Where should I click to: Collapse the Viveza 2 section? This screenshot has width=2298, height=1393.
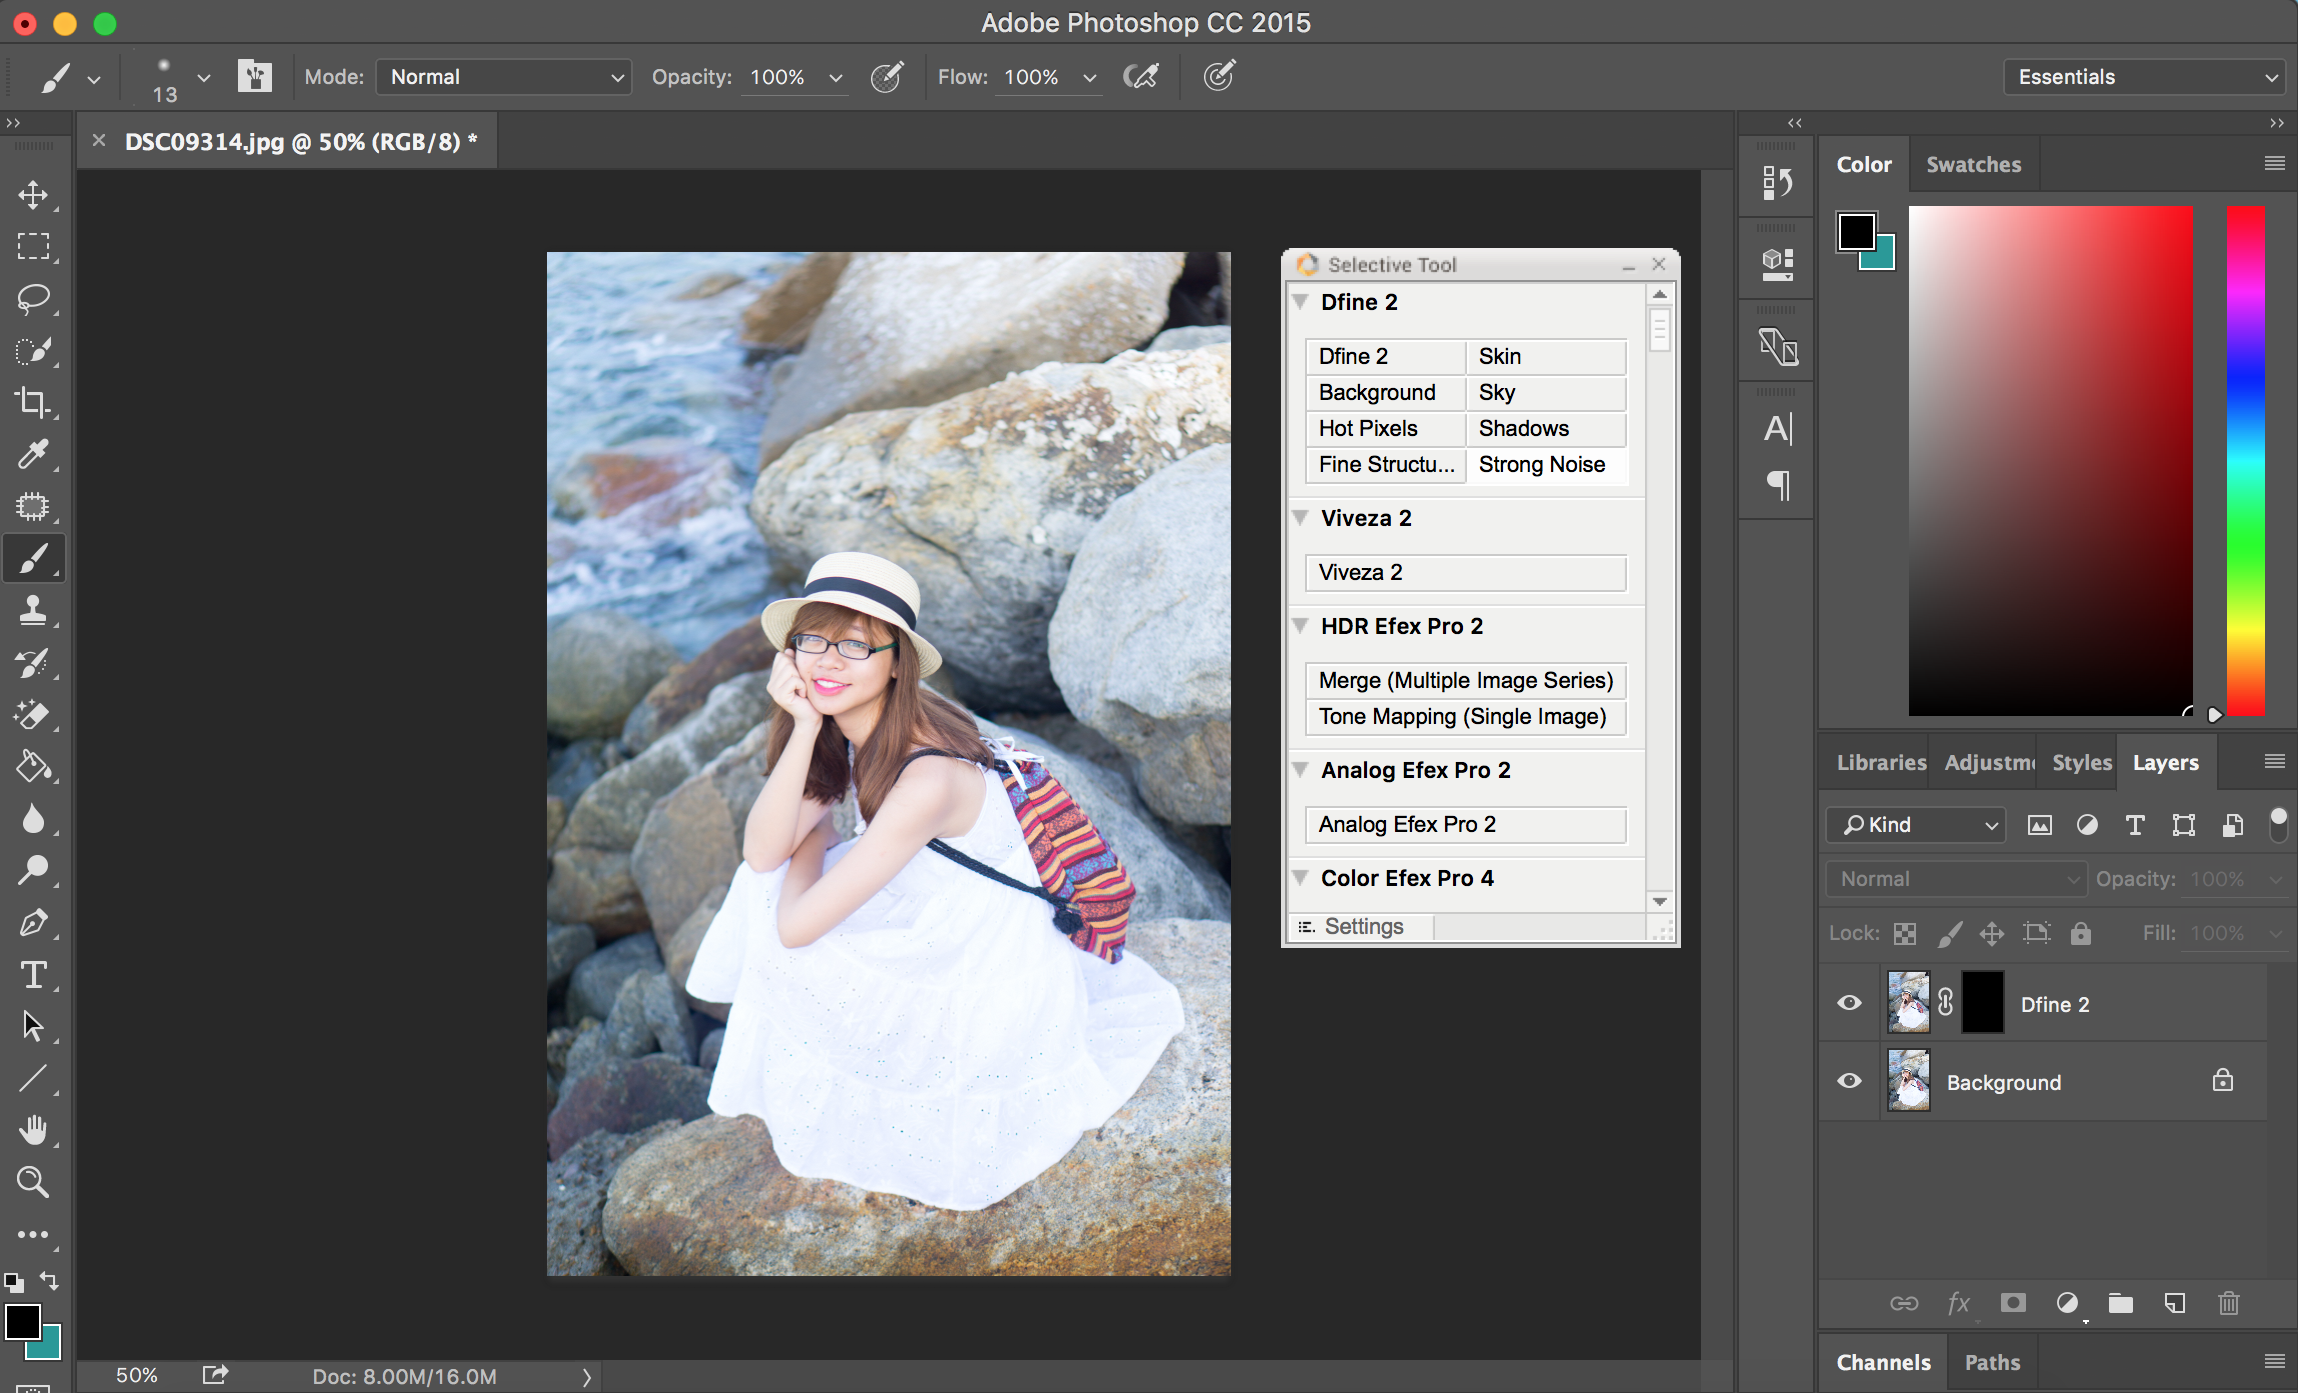click(1301, 518)
